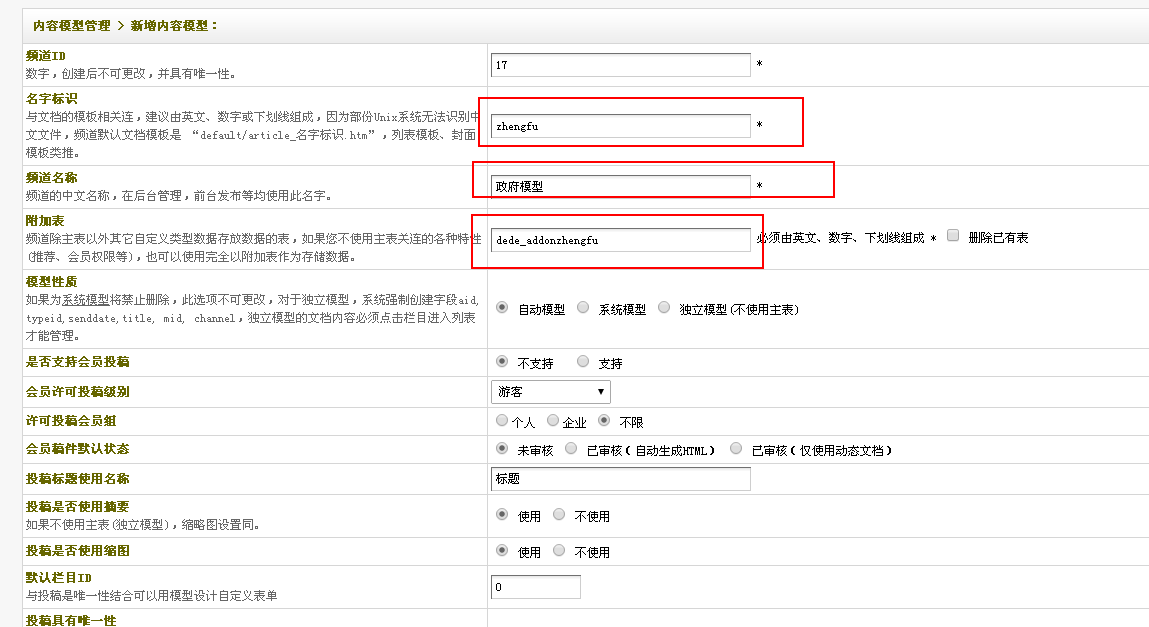
Task: Click the 附加表 field containing dede_addonzhengfu
Action: pyautogui.click(x=621, y=240)
